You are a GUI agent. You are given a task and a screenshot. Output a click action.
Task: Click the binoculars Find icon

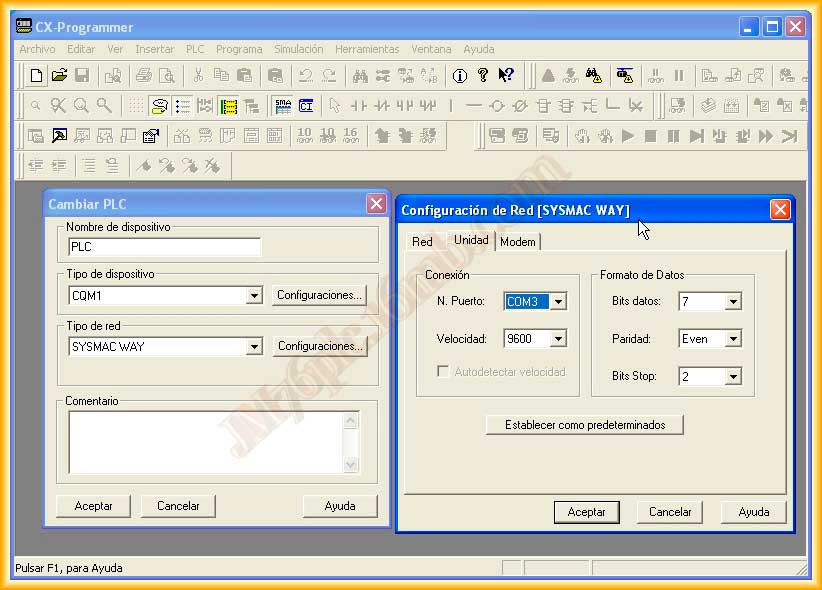(360, 75)
